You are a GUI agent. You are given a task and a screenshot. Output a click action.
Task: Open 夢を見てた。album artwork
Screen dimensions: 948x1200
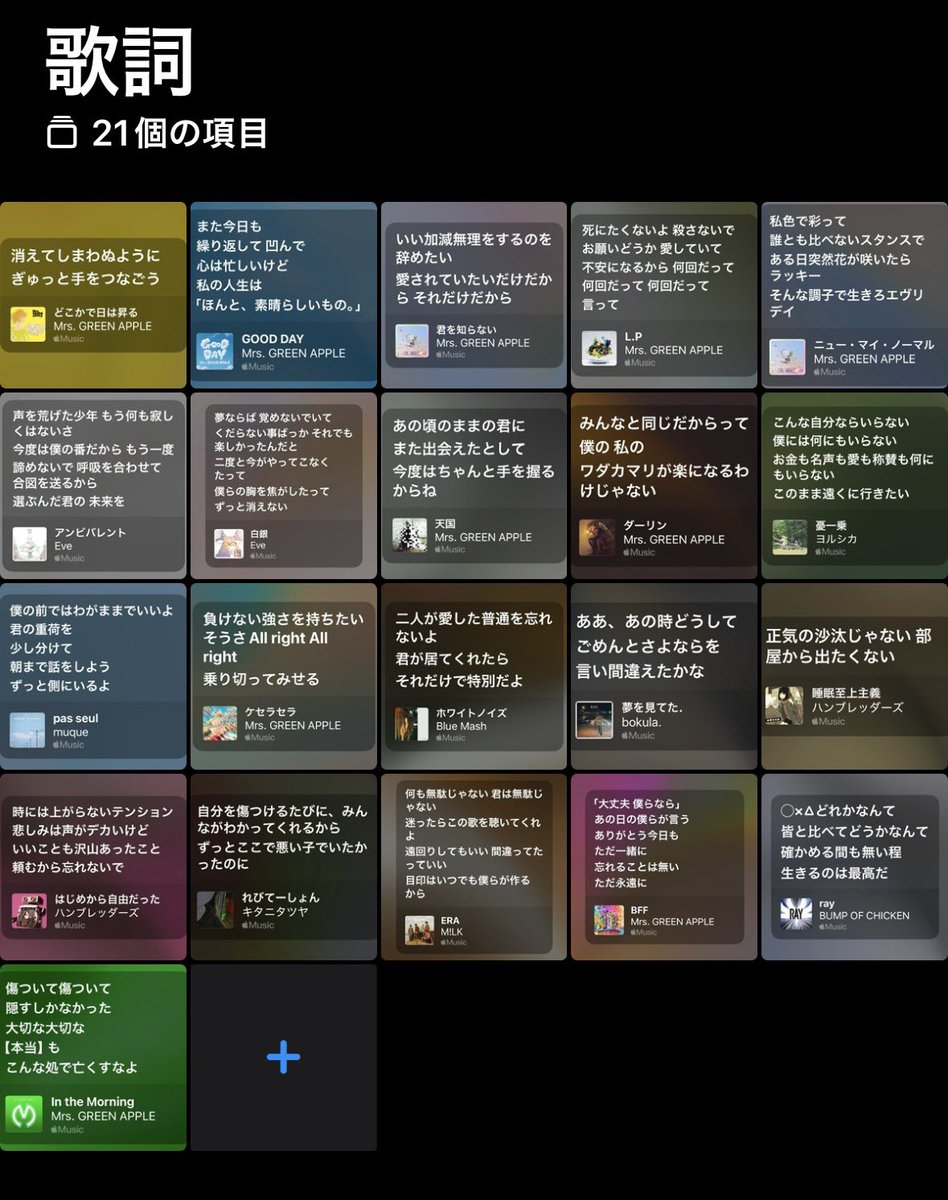pos(594,720)
